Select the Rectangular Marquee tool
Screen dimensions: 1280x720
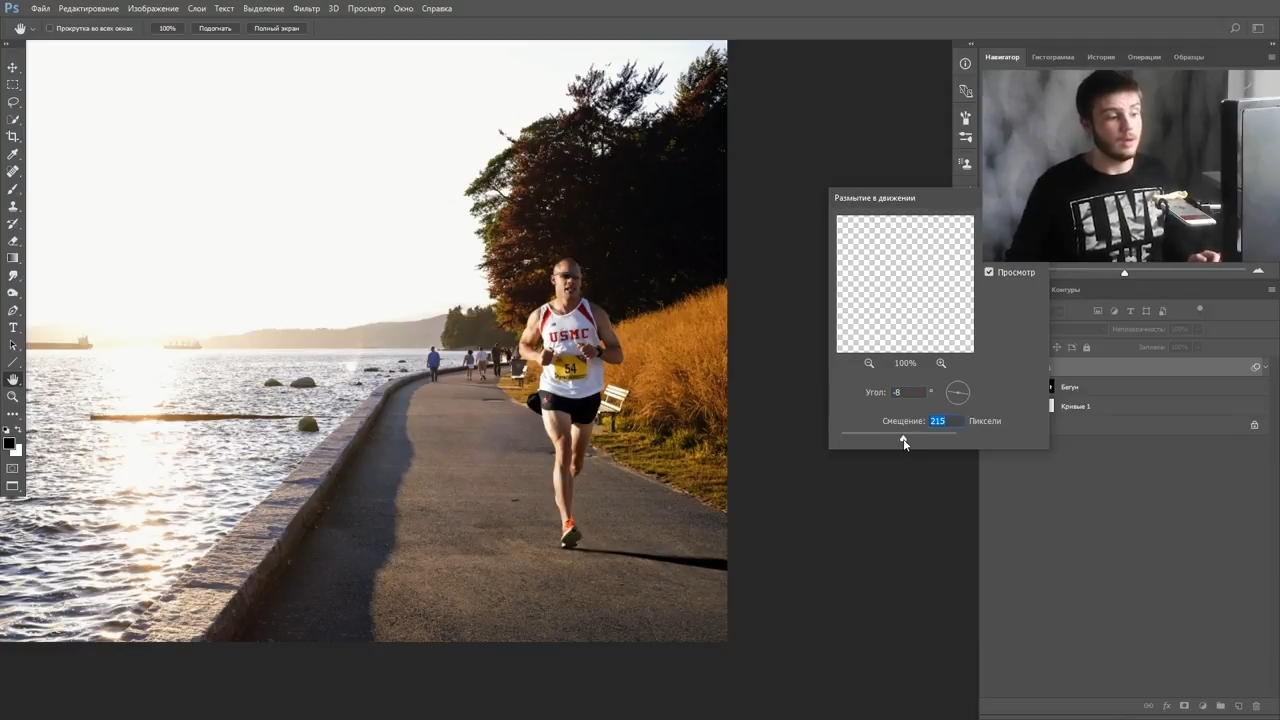(13, 85)
